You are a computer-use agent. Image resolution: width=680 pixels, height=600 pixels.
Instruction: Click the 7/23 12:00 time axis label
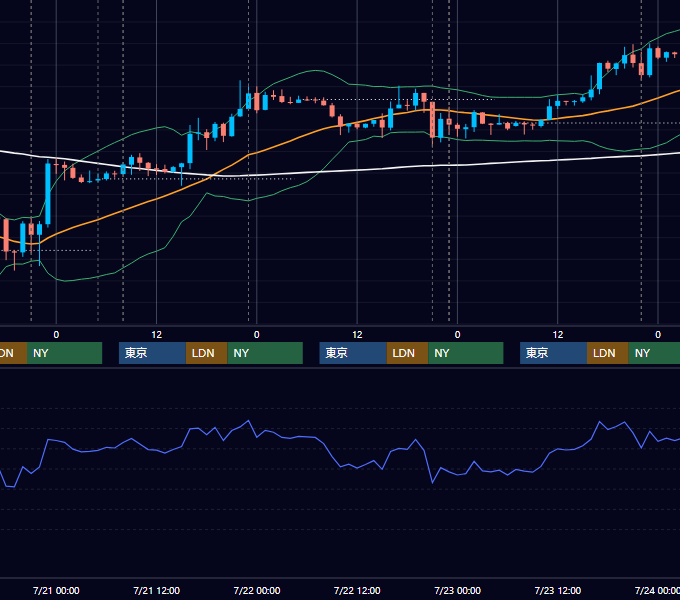click(558, 590)
